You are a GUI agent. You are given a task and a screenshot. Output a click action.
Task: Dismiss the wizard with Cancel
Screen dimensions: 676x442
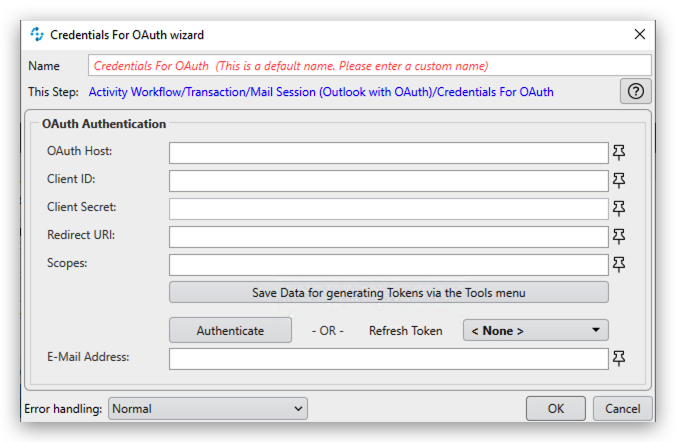tap(622, 408)
